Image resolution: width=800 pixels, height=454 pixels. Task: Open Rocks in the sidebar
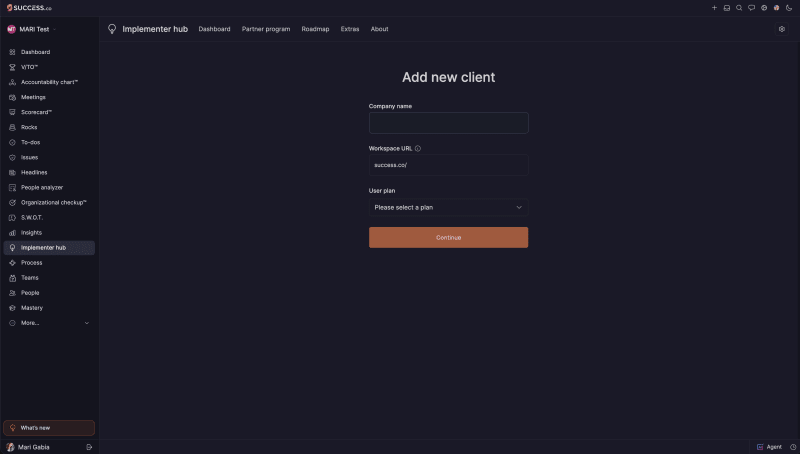click(x=49, y=127)
